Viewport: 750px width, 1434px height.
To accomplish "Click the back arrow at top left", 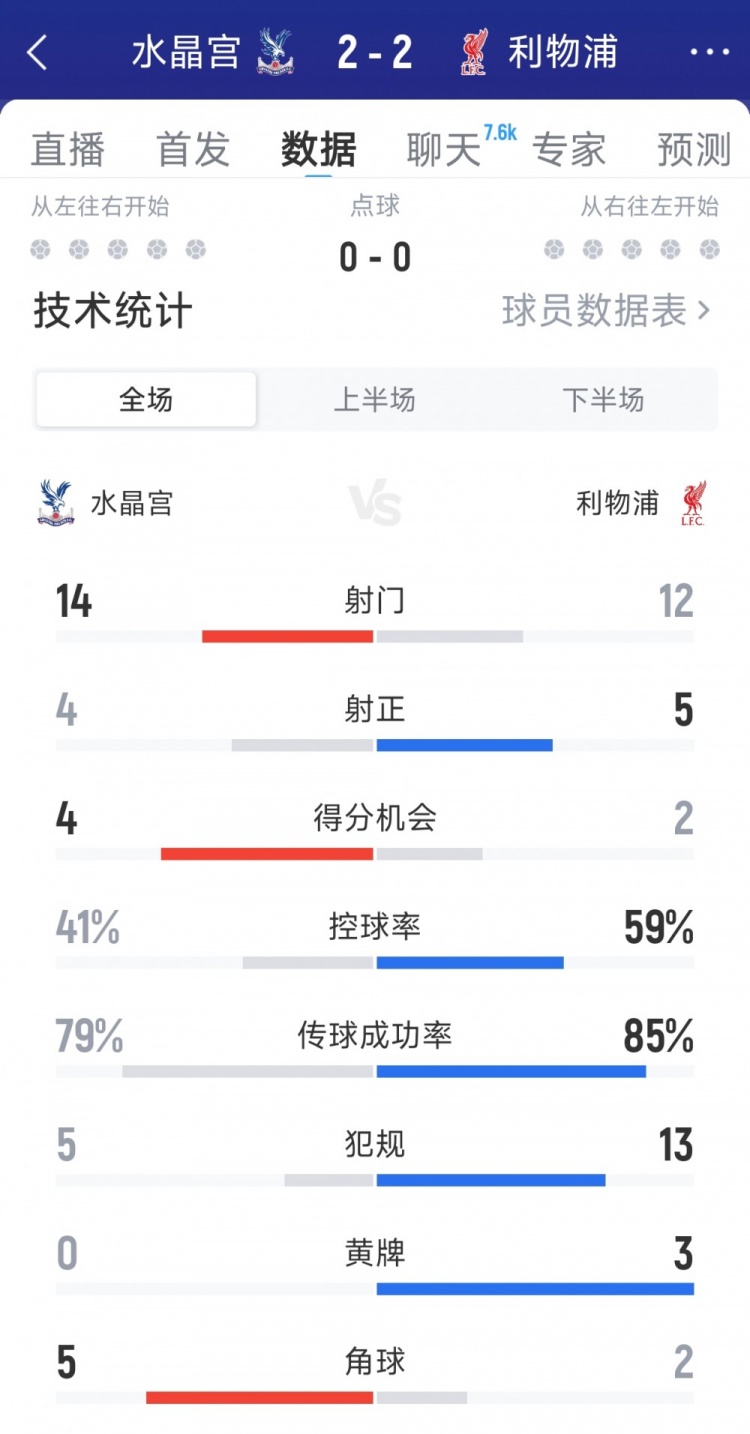I will pos(37,52).
